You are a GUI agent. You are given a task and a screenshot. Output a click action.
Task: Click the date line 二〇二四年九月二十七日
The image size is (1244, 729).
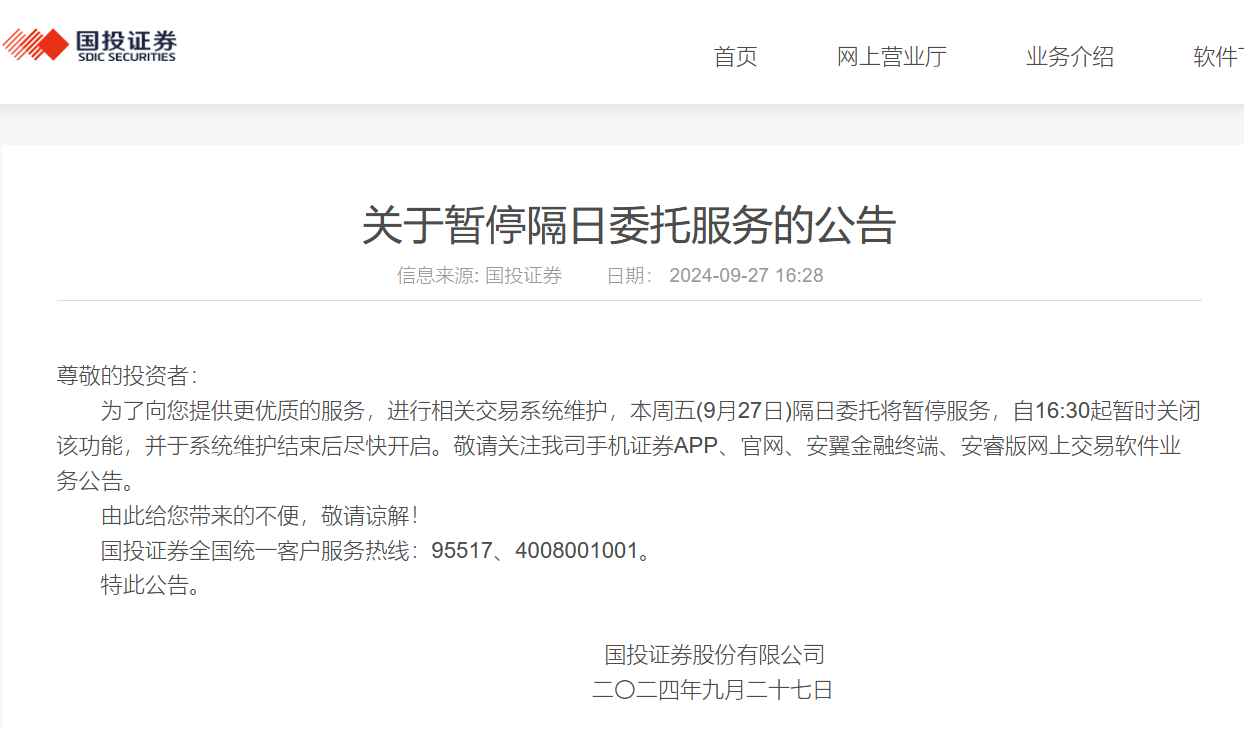tap(712, 690)
